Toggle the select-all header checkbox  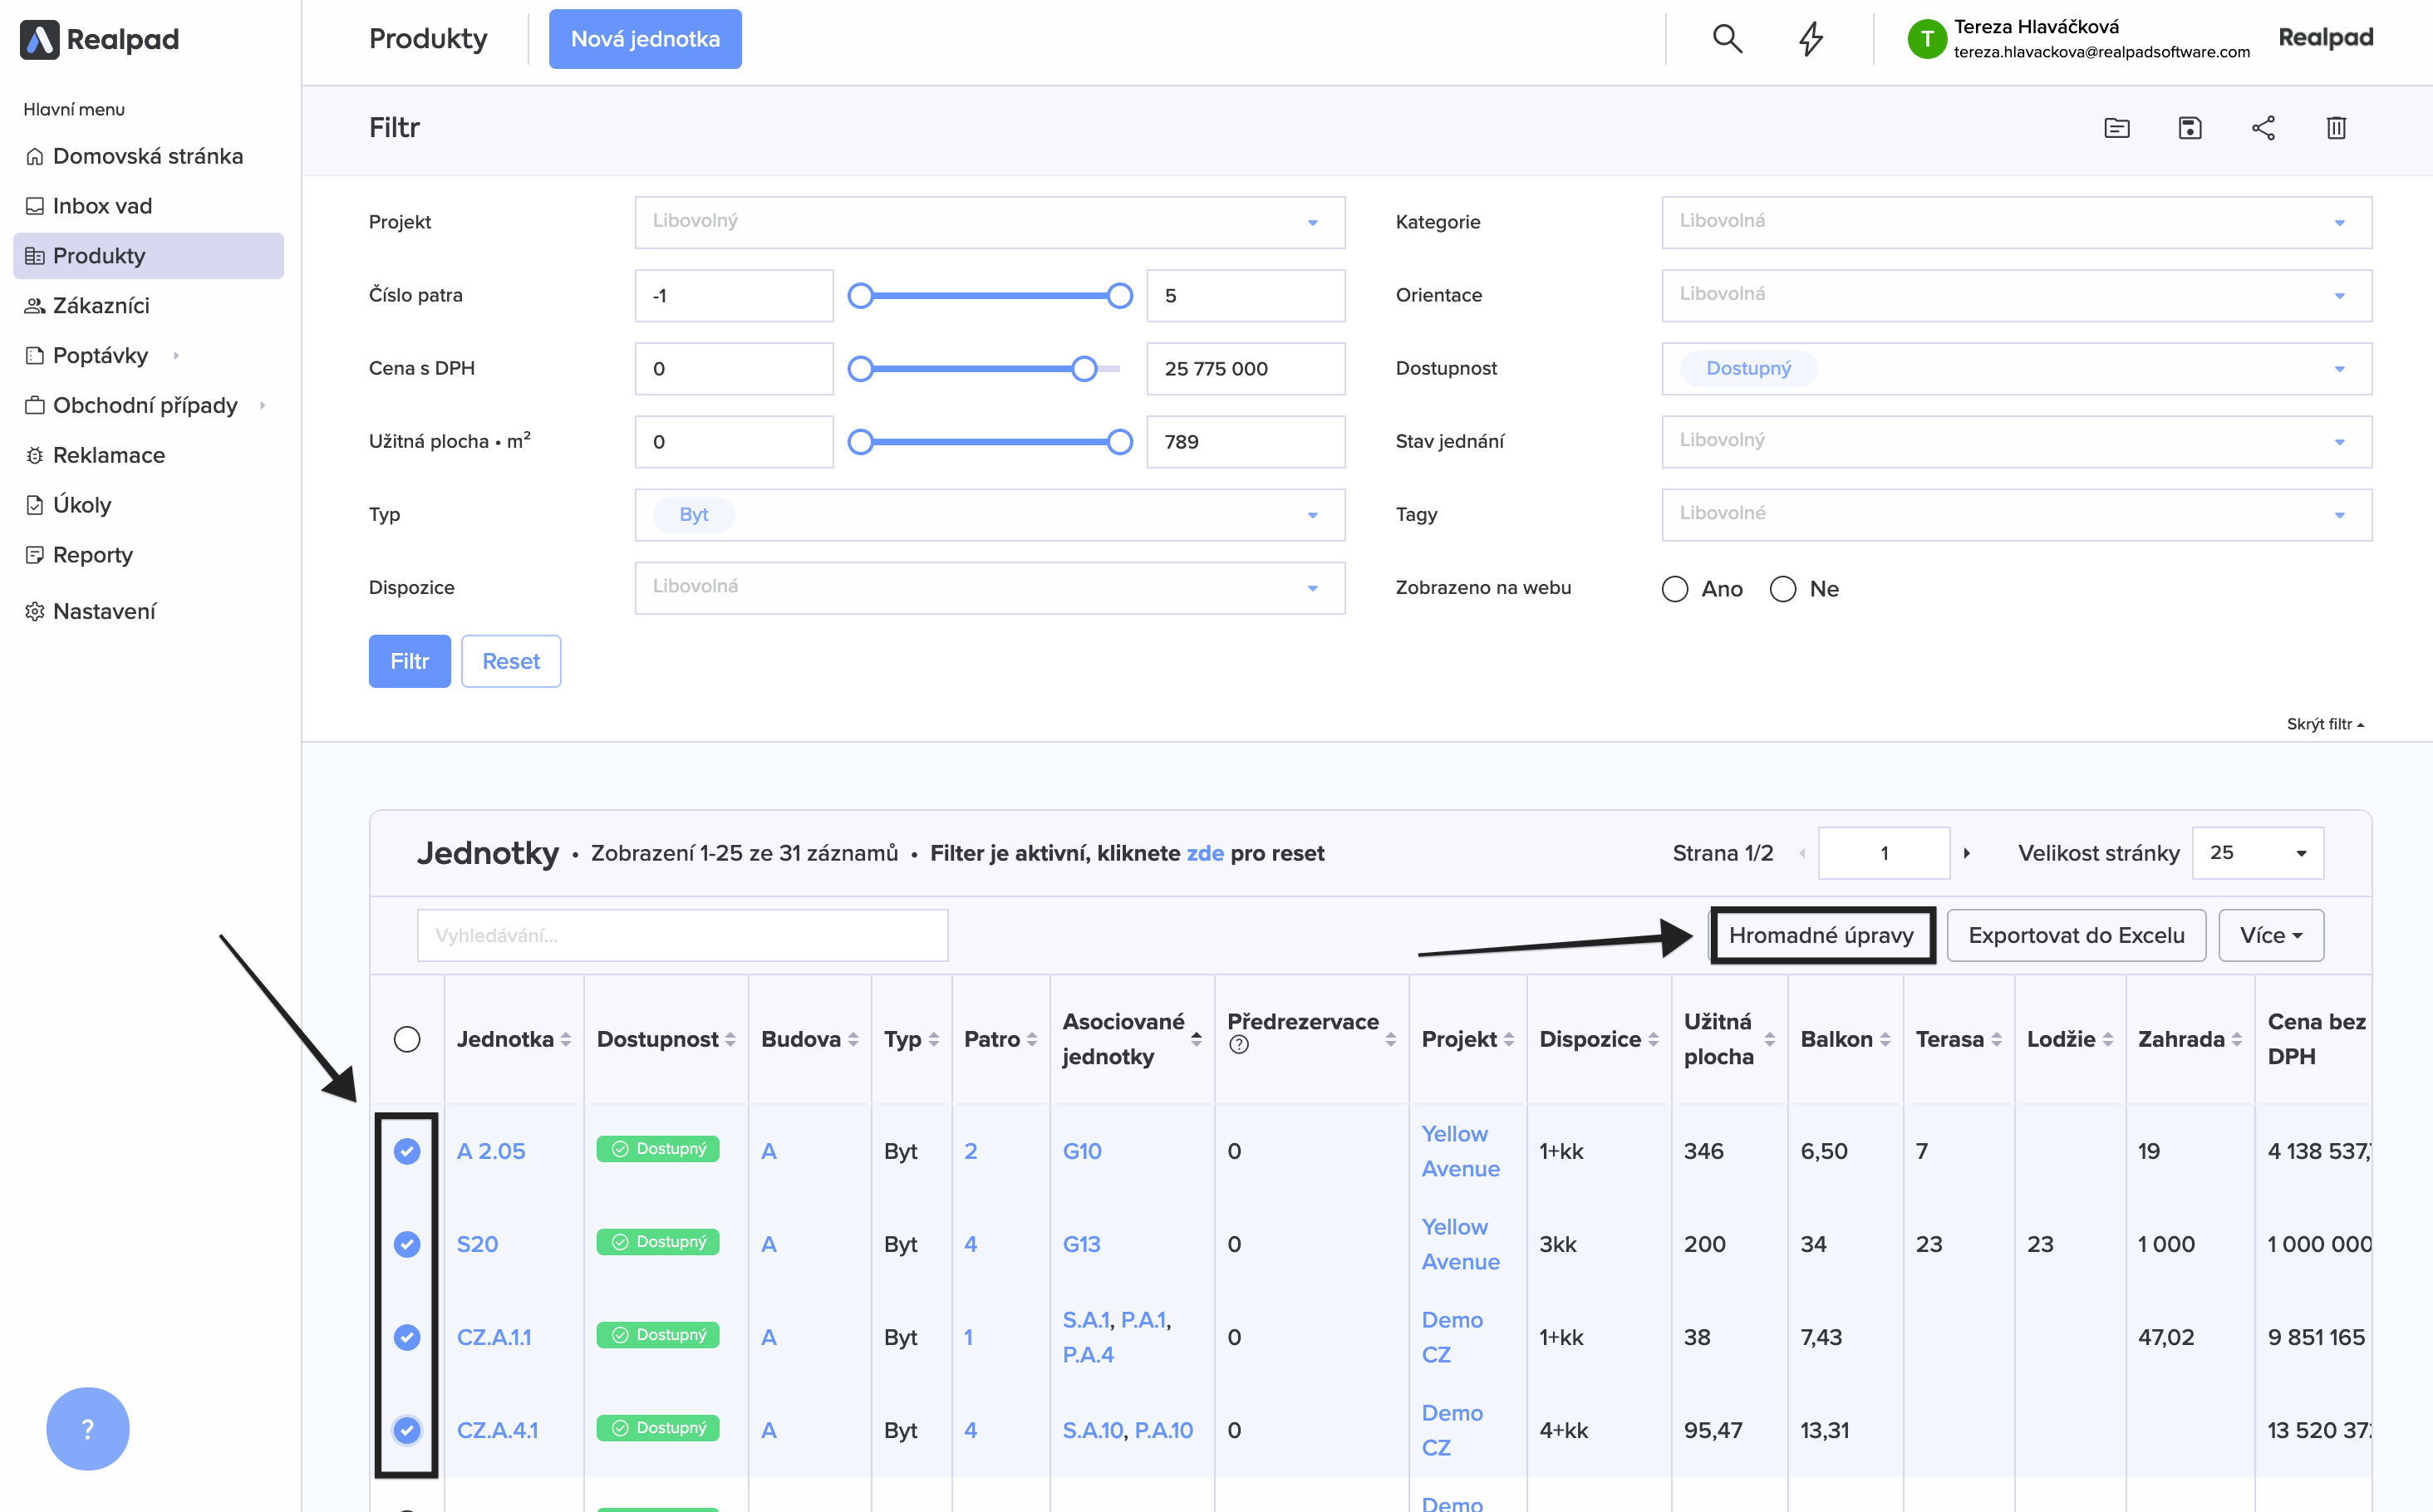[407, 1039]
